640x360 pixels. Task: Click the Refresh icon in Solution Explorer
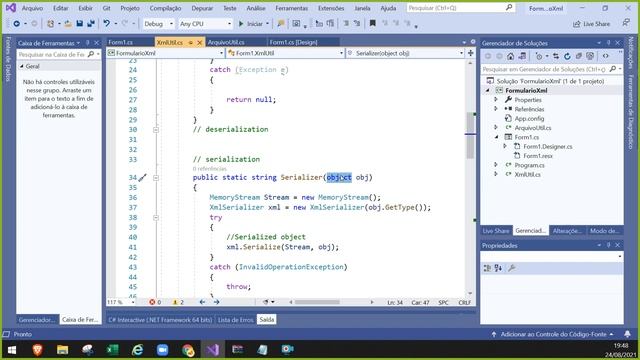(567, 56)
